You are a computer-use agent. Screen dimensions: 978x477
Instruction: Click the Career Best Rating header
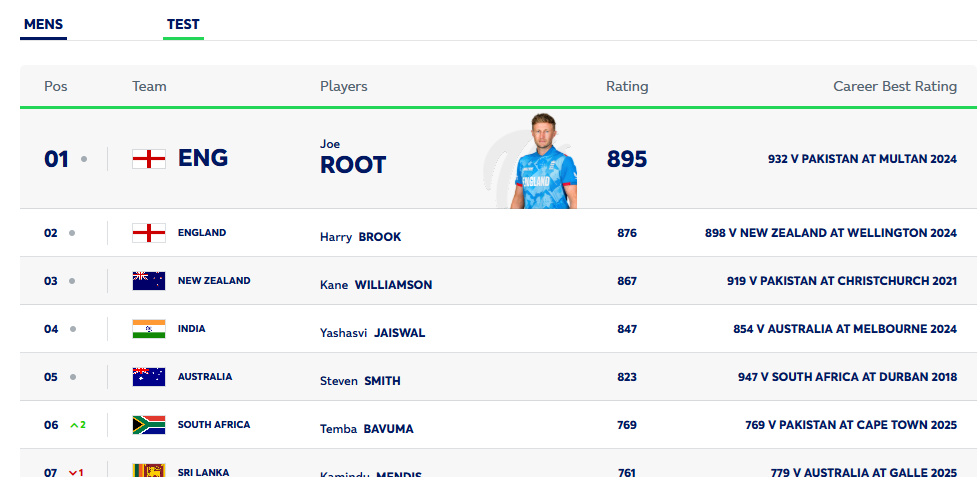(895, 86)
